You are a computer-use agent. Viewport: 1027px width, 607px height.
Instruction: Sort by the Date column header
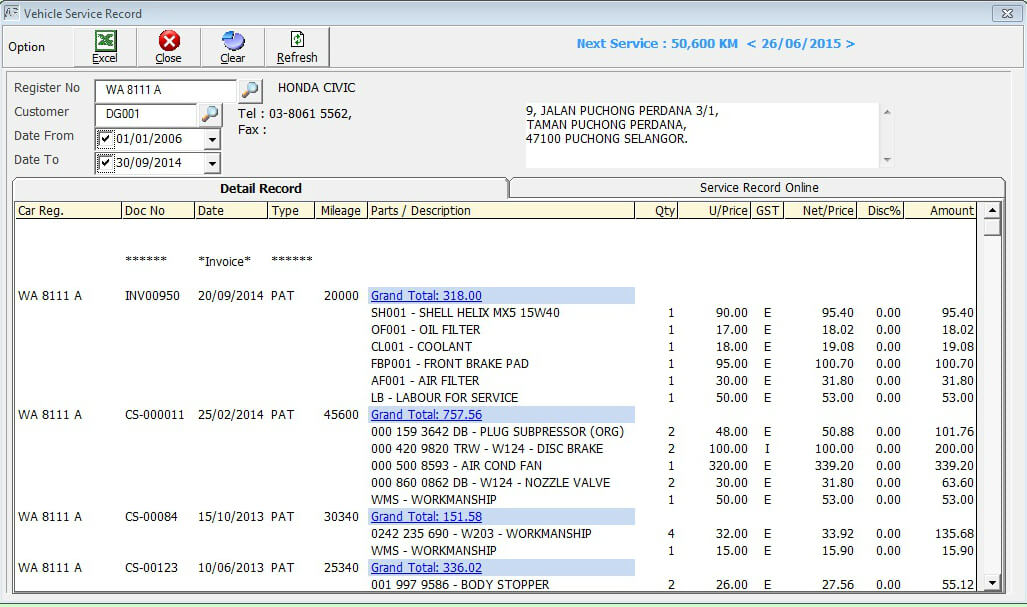231,211
